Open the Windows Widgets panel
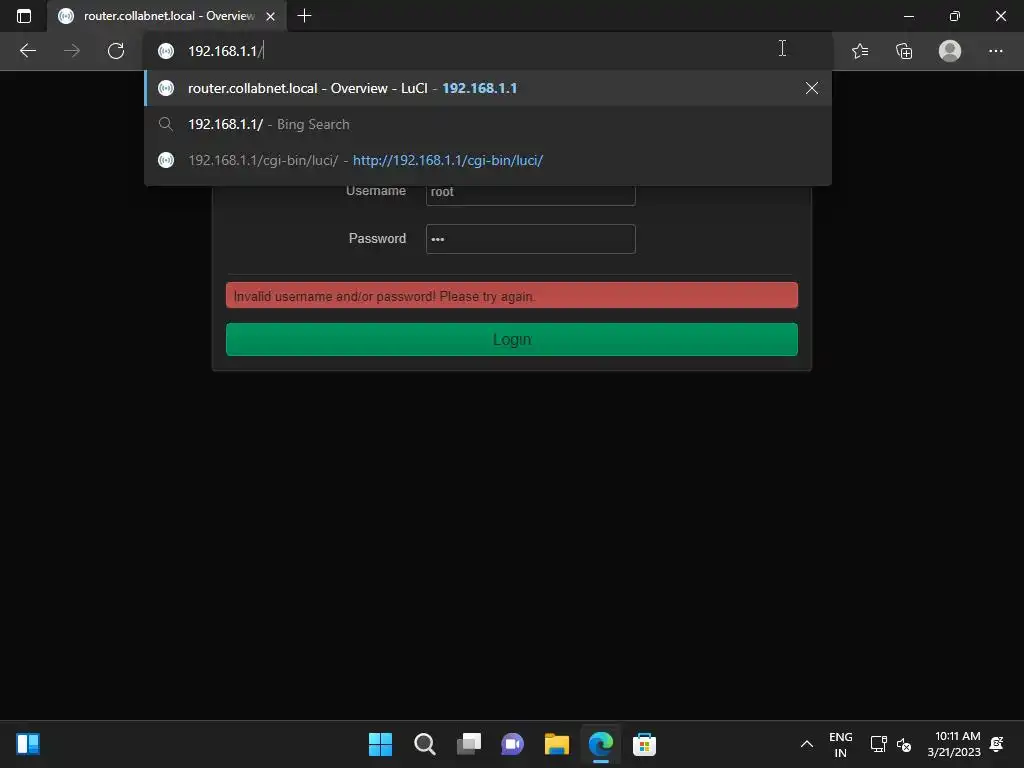The width and height of the screenshot is (1024, 768). (28, 744)
